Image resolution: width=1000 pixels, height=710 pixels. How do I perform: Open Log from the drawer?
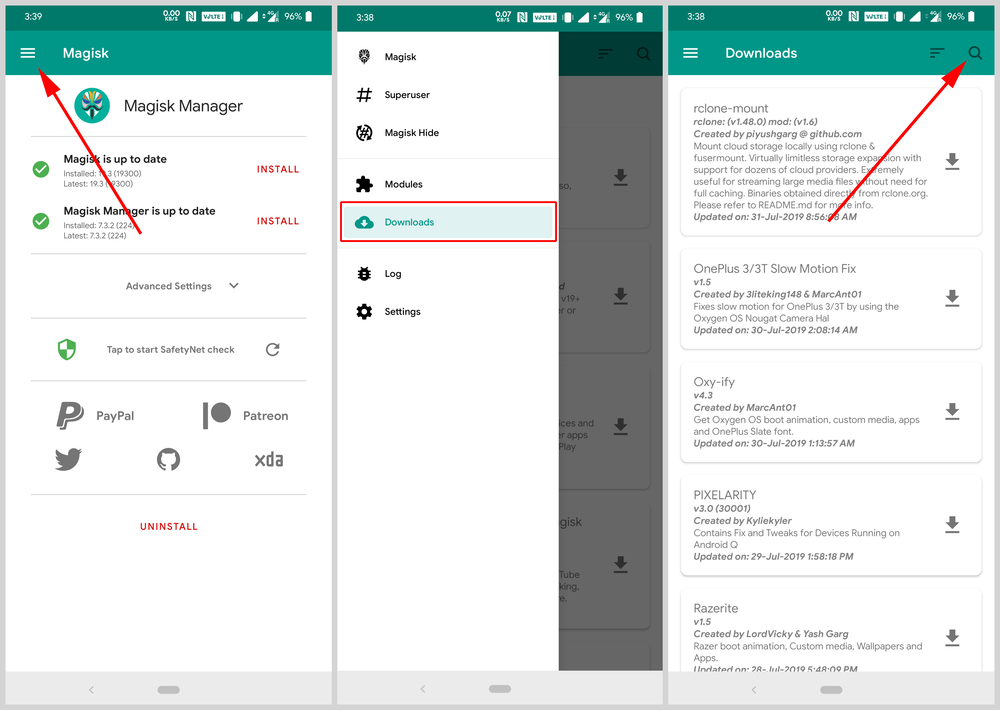tap(448, 274)
